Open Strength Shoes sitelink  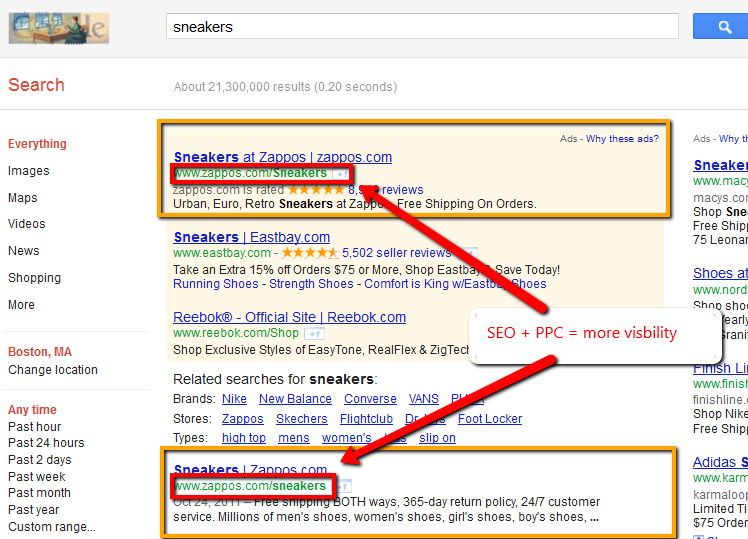311,284
